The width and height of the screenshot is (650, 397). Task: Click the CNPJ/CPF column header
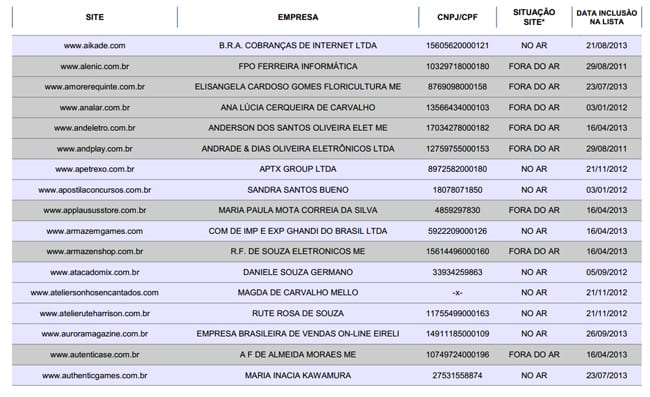coord(457,17)
